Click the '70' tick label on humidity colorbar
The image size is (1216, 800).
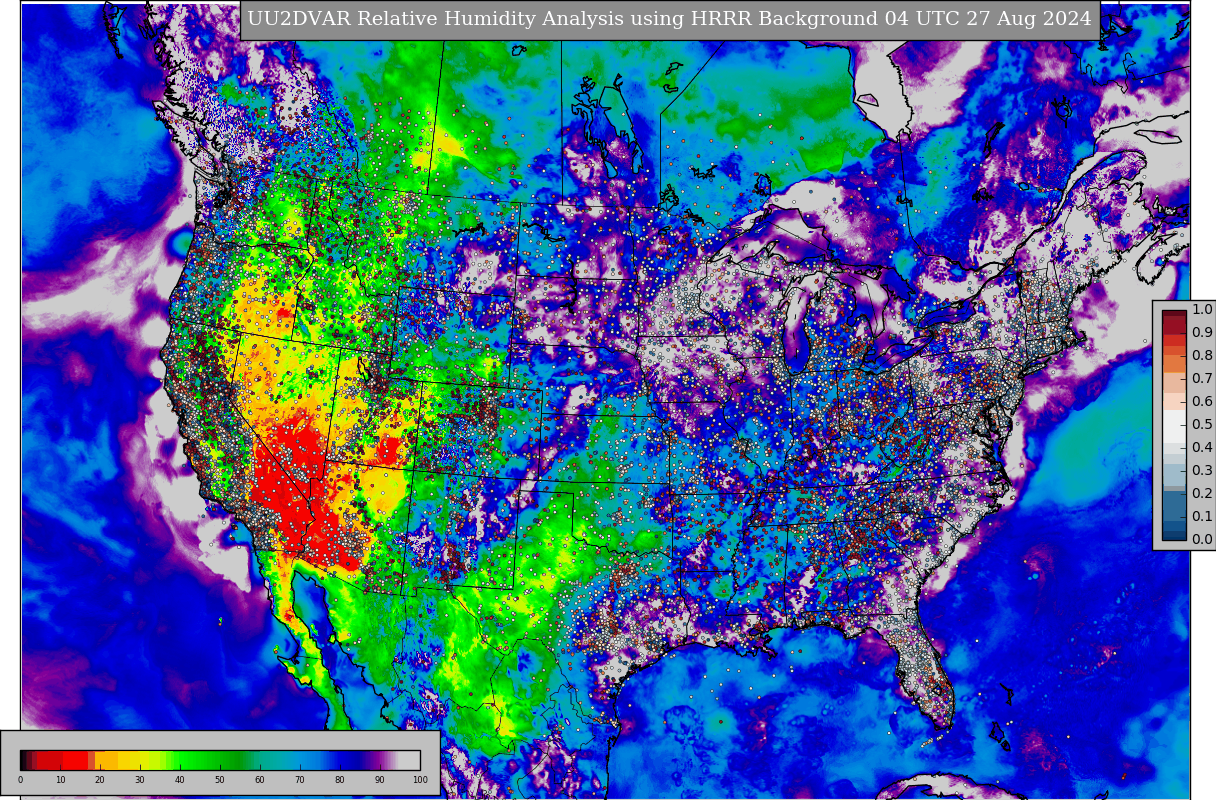coord(300,780)
